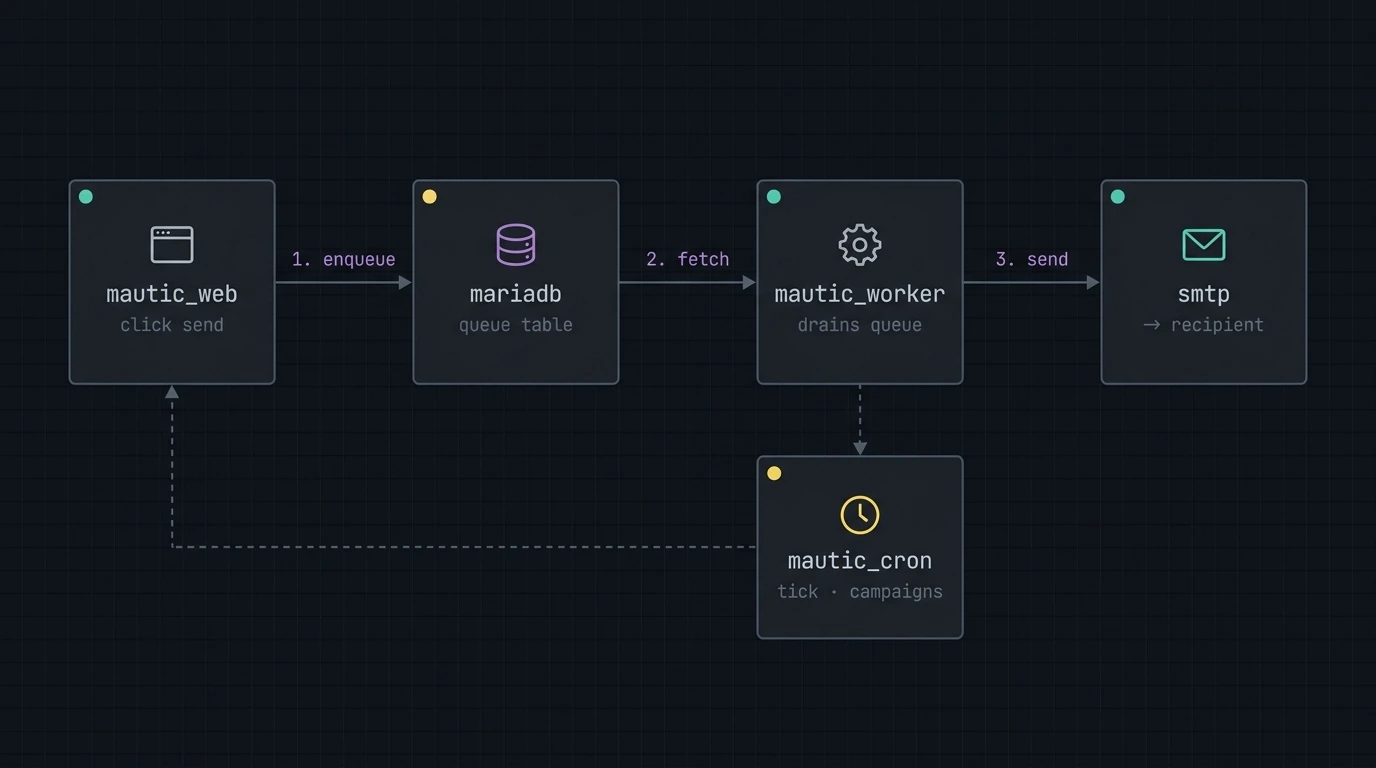The width and height of the screenshot is (1376, 768).
Task: Click the 'tick · campaigns' subtitle
Action: (860, 592)
